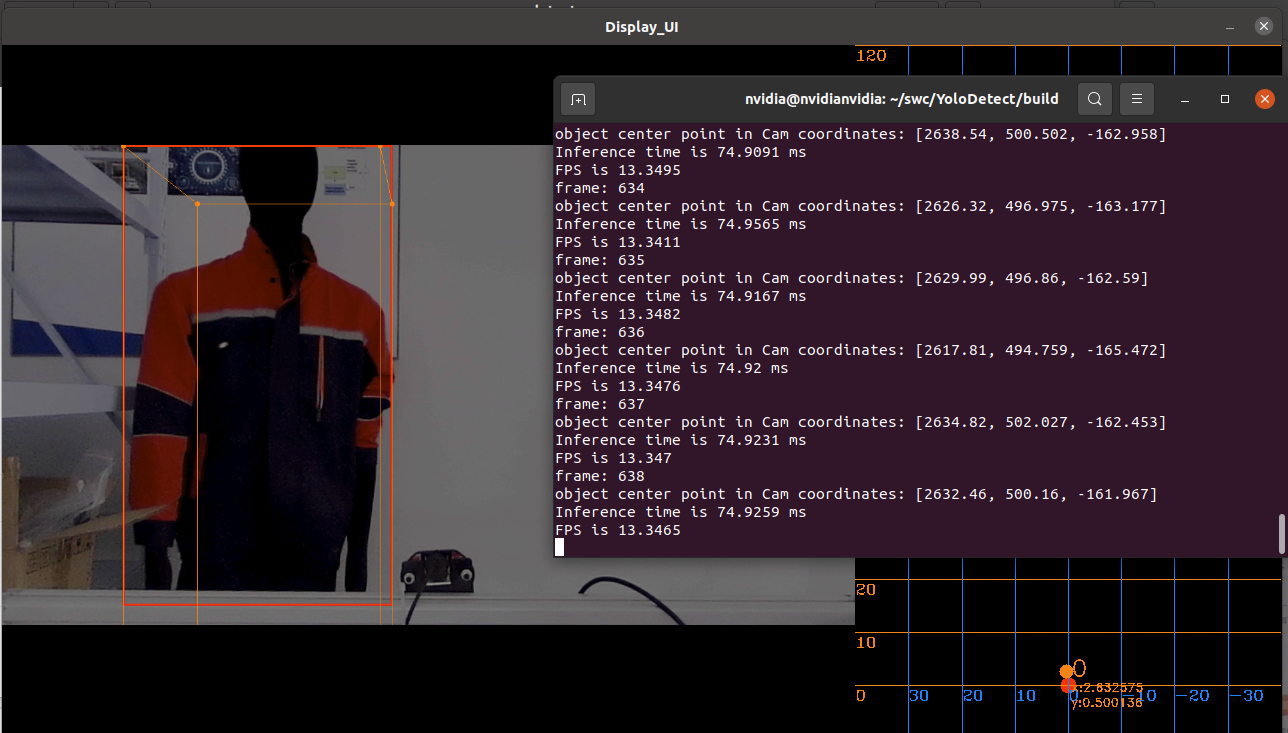Click the '120' axis label in map

click(871, 55)
